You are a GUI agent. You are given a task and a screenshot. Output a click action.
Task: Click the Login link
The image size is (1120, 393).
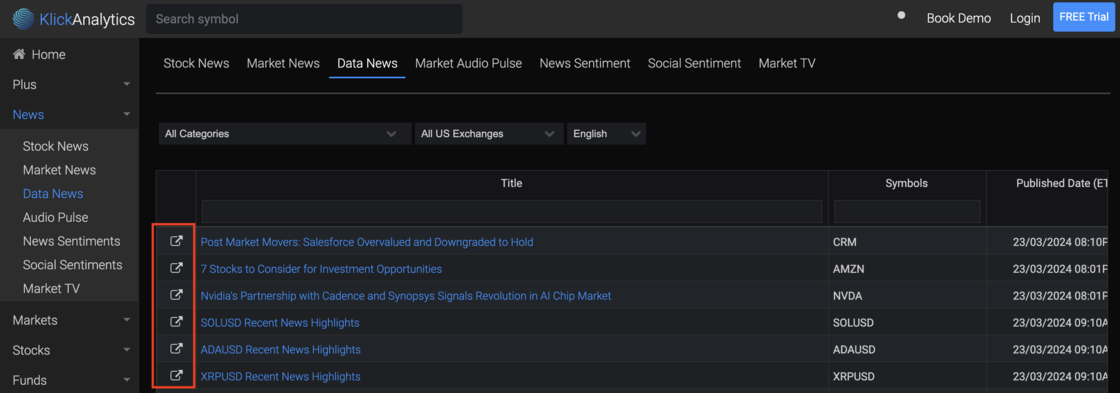click(1025, 19)
